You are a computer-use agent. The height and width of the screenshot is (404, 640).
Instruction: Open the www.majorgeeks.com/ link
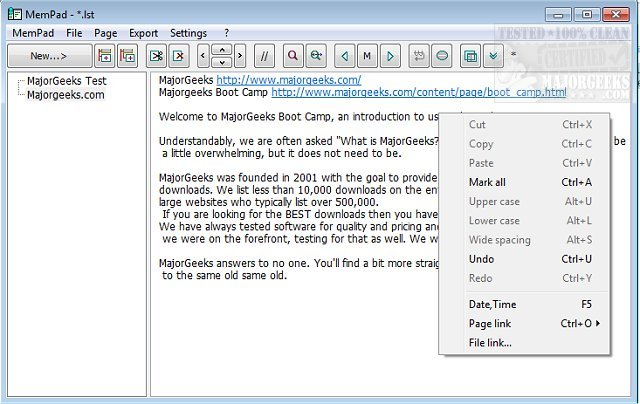coord(289,80)
